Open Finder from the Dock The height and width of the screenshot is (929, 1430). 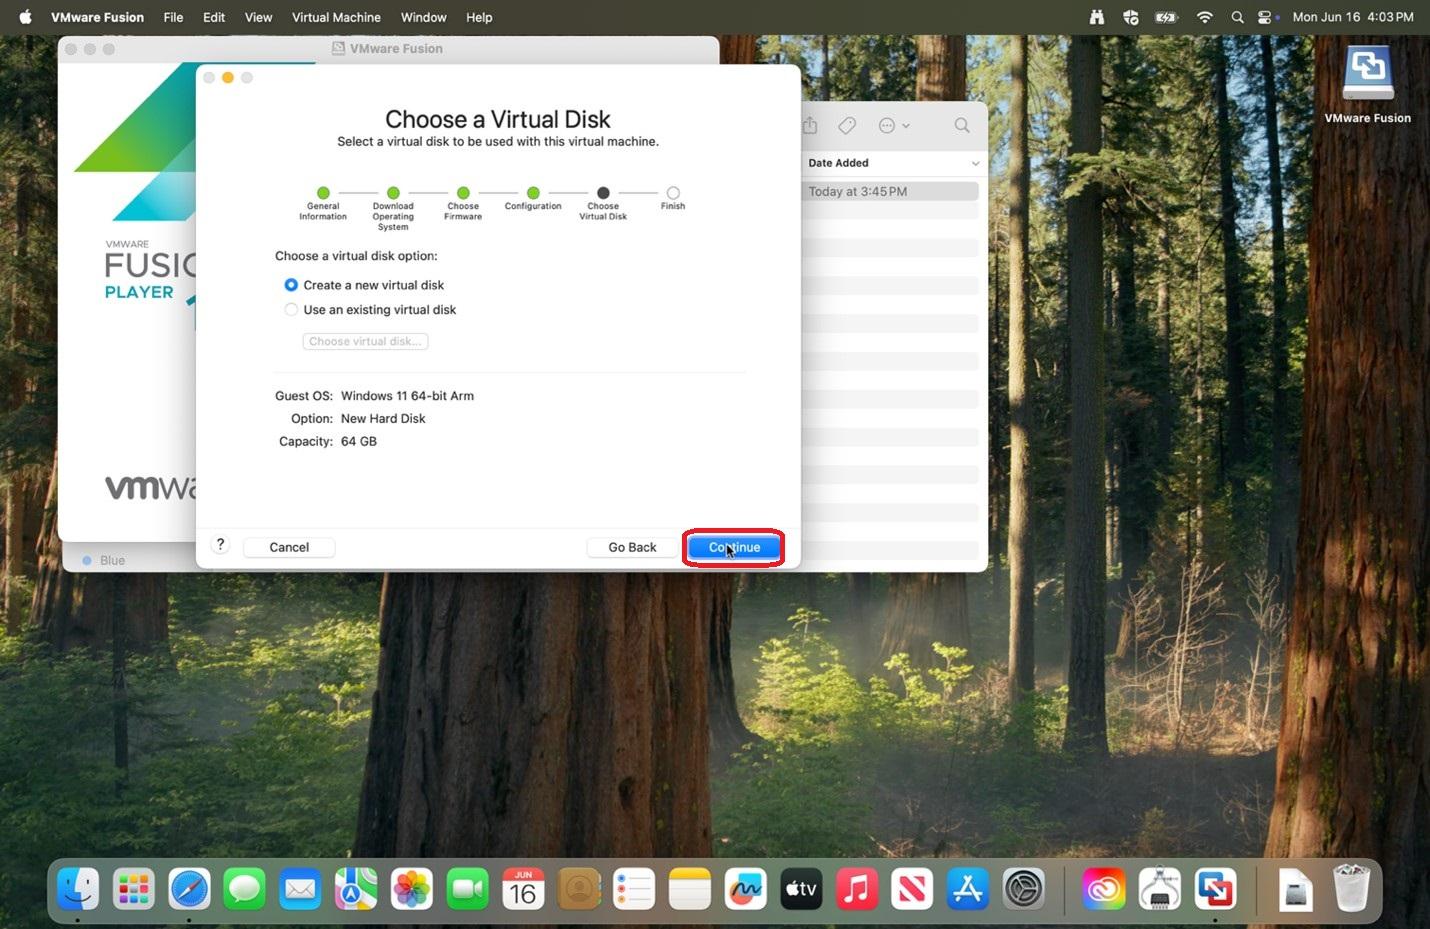point(78,888)
